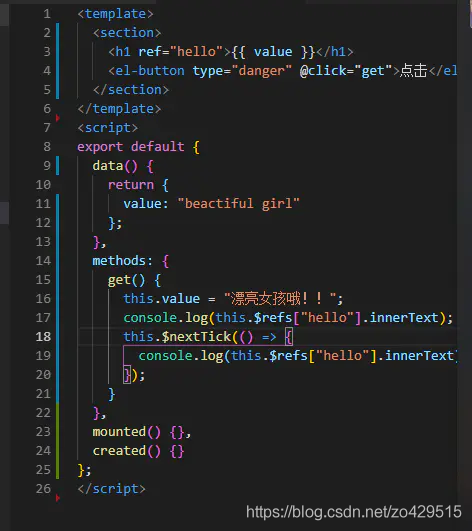Click the closing </template> tag on line 6
The height and width of the screenshot is (531, 472).
tap(119, 109)
